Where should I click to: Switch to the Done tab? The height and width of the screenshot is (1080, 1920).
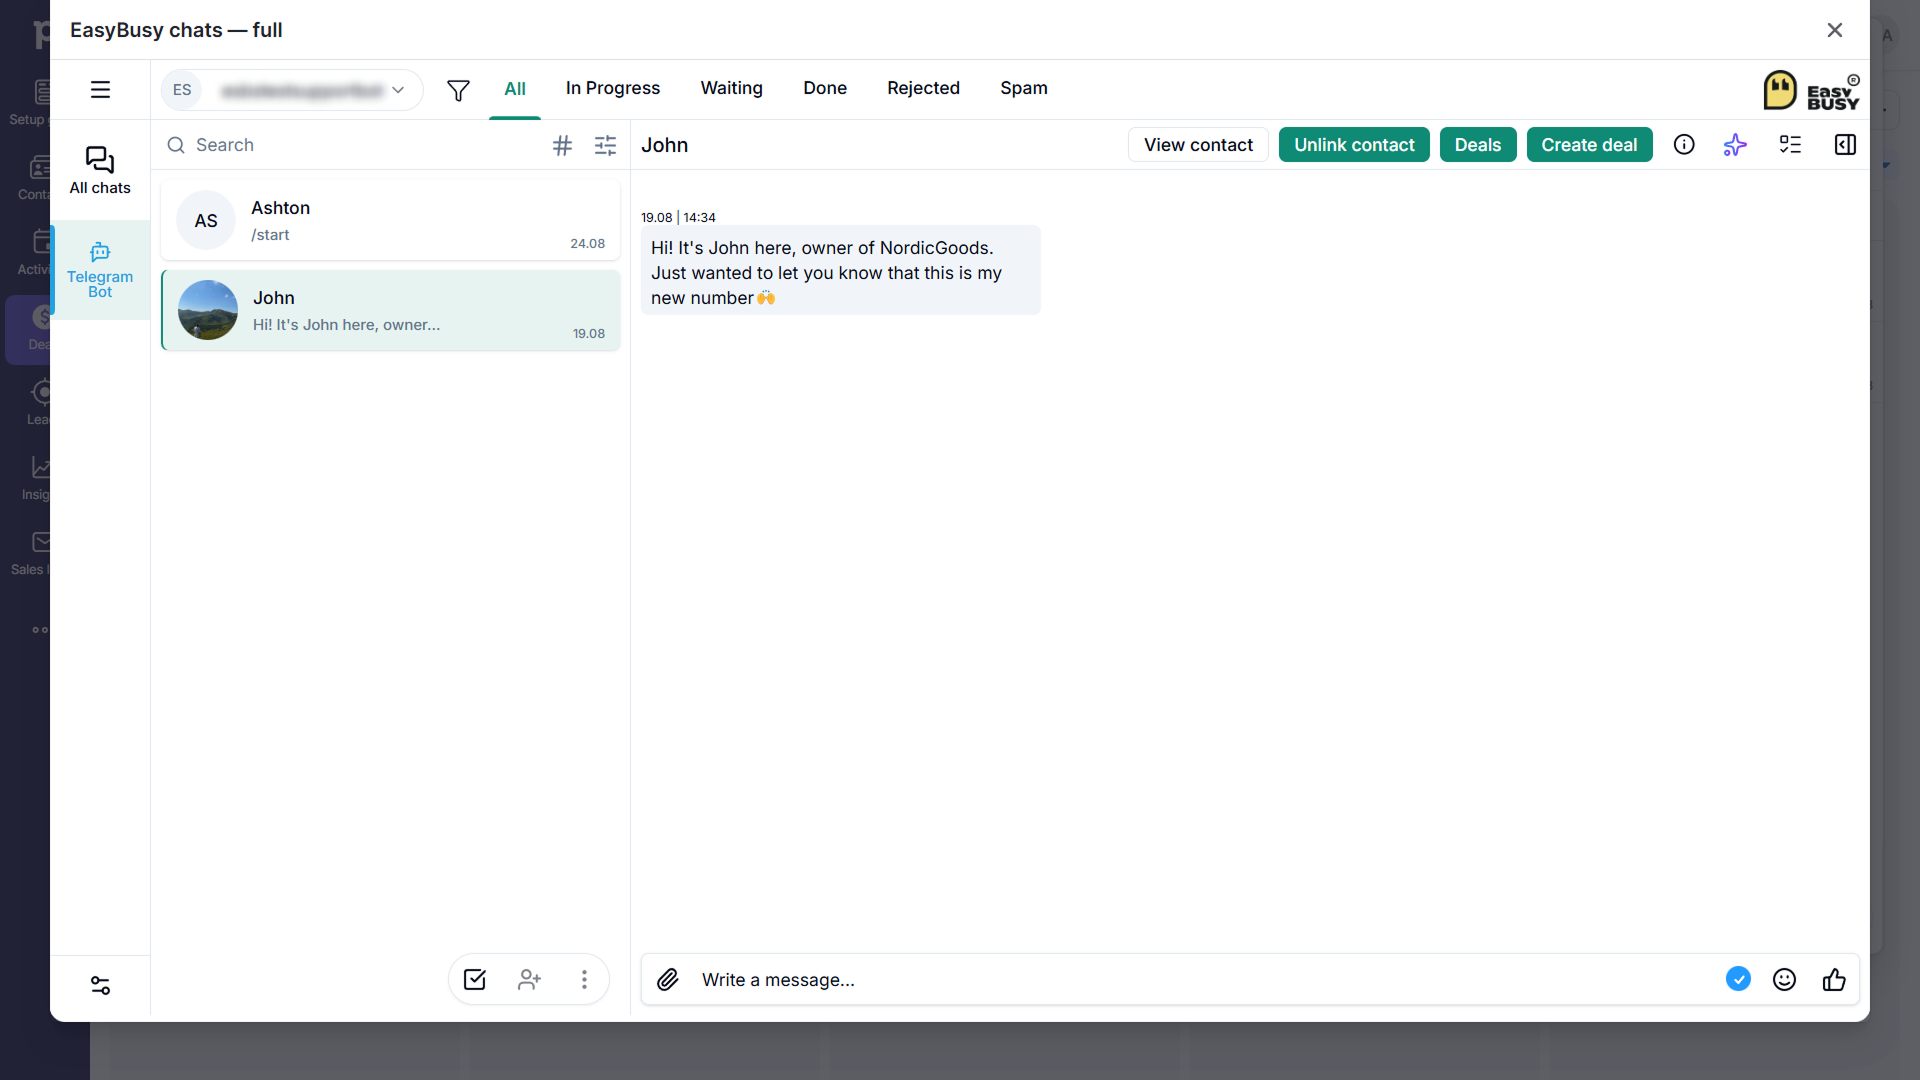(x=825, y=88)
